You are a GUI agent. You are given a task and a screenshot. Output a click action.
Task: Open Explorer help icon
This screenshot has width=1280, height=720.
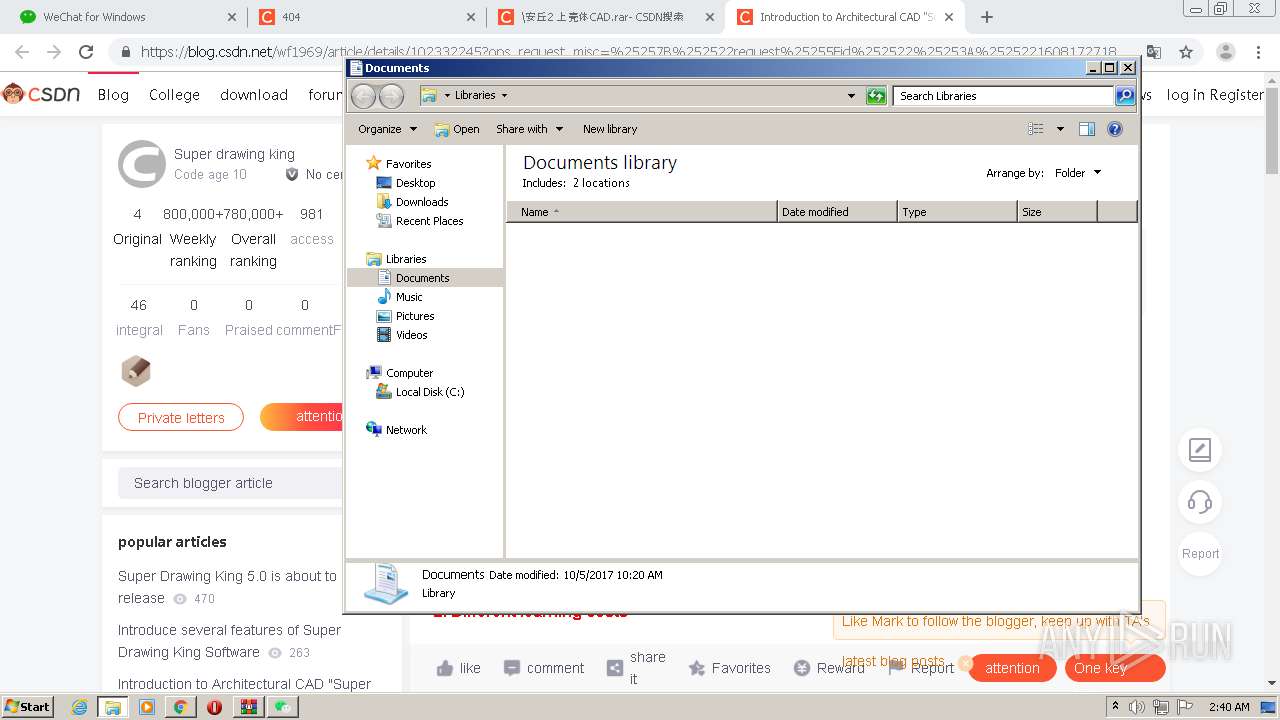(x=1115, y=129)
